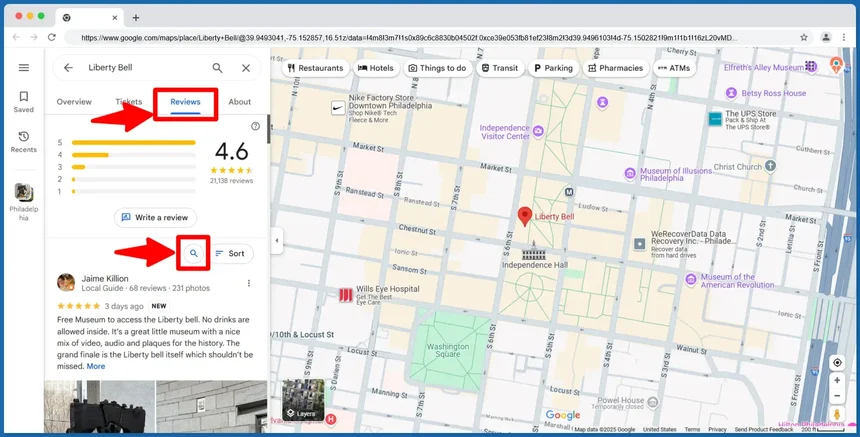The image size is (860, 437).
Task: Click Wills Eye Hospital marker
Action: pyautogui.click(x=346, y=295)
